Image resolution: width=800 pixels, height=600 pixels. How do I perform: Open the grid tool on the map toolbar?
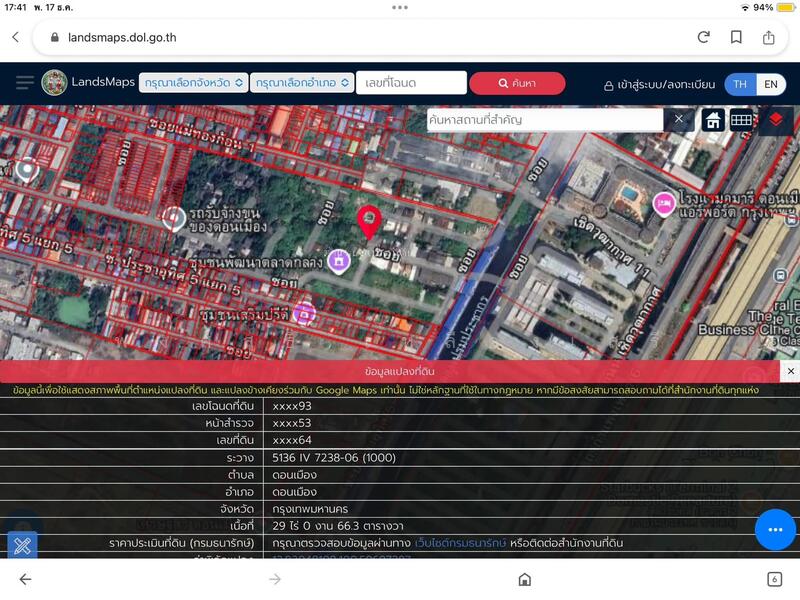pyautogui.click(x=741, y=120)
